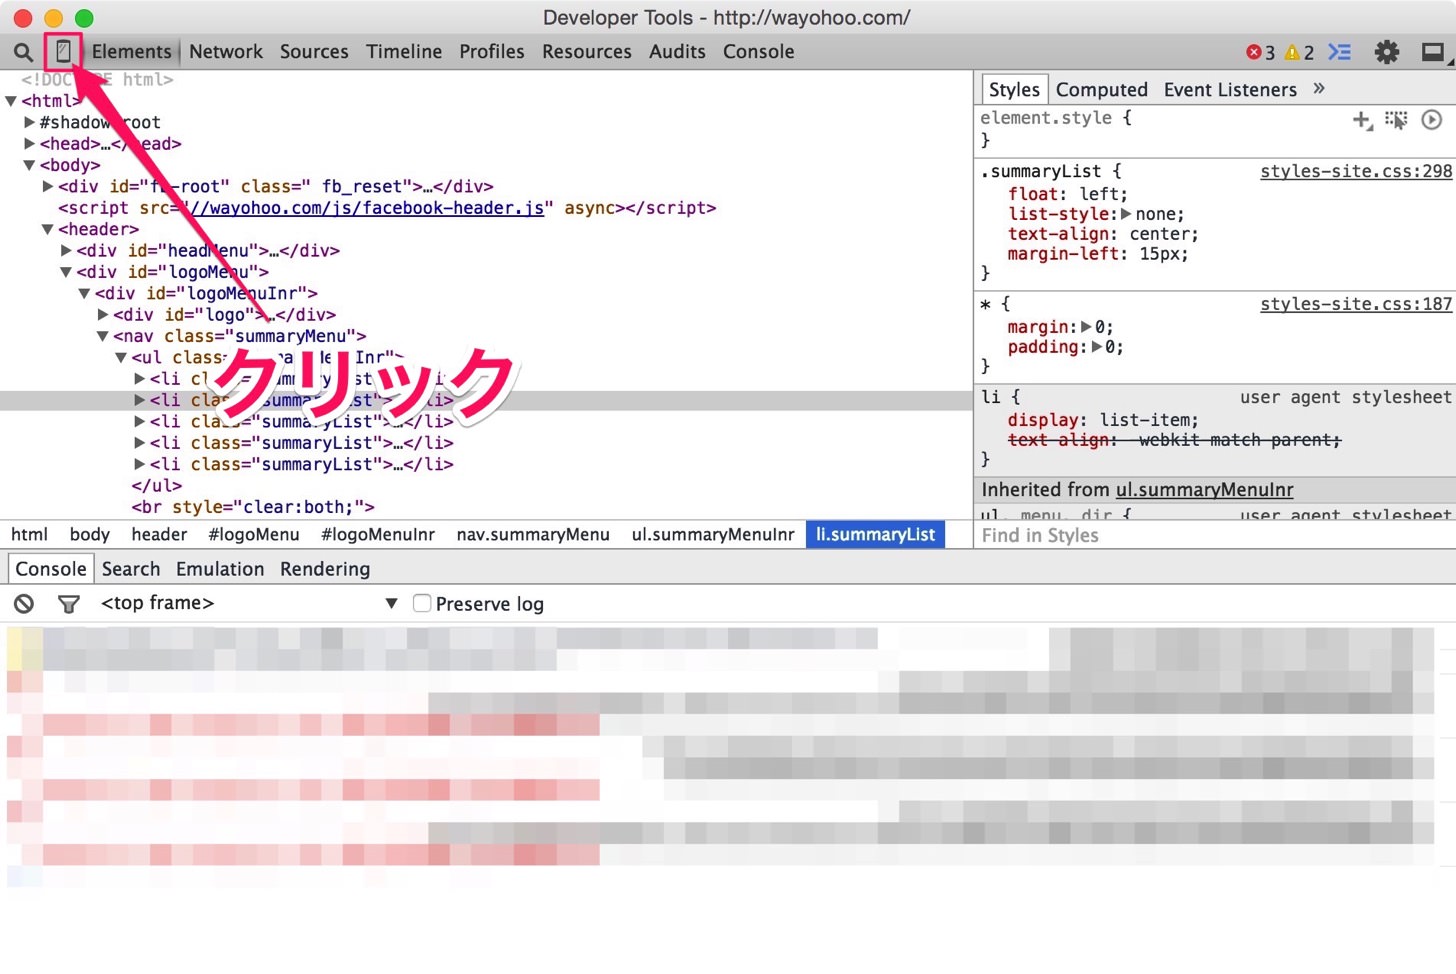Image resolution: width=1456 pixels, height=974 pixels.
Task: Click the console filter funnel icon
Action: coord(68,604)
